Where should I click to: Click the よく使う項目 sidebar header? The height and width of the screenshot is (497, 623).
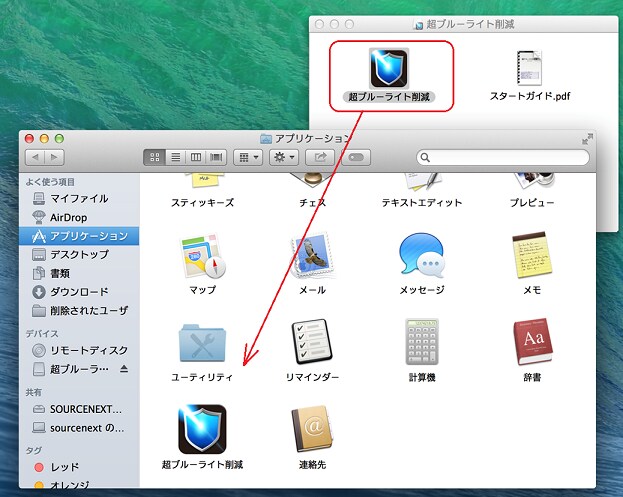click(x=50, y=182)
